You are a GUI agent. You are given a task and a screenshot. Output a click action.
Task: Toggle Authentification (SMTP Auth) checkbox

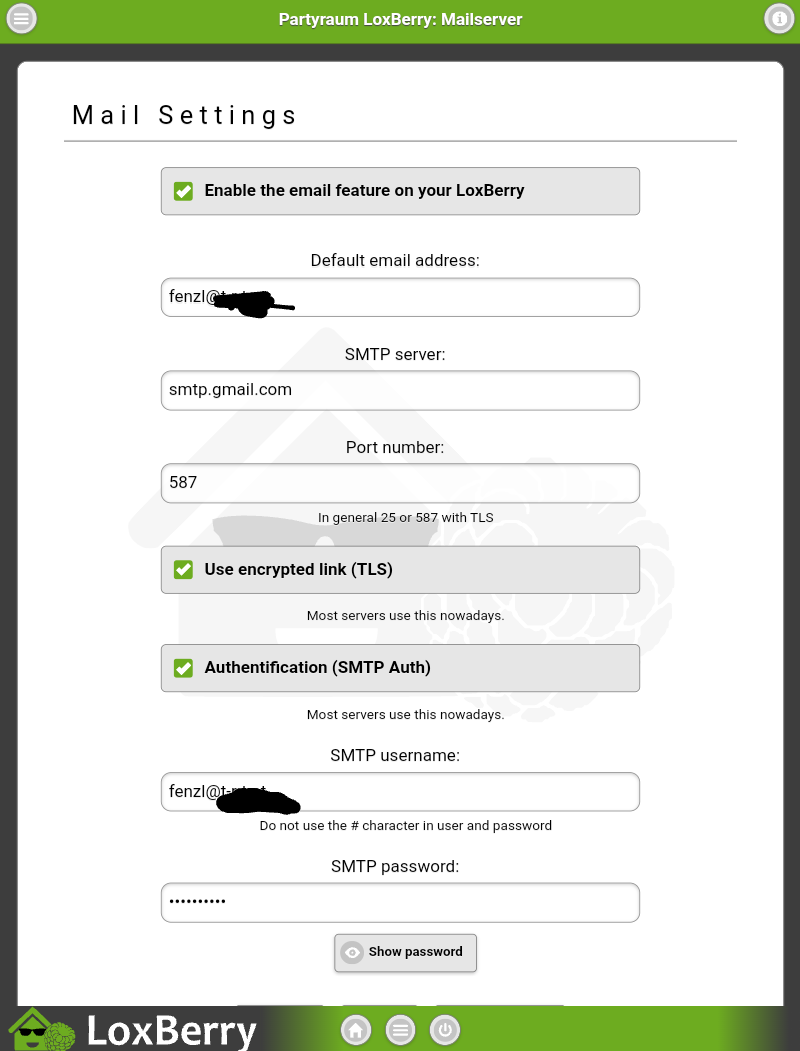pyautogui.click(x=184, y=668)
